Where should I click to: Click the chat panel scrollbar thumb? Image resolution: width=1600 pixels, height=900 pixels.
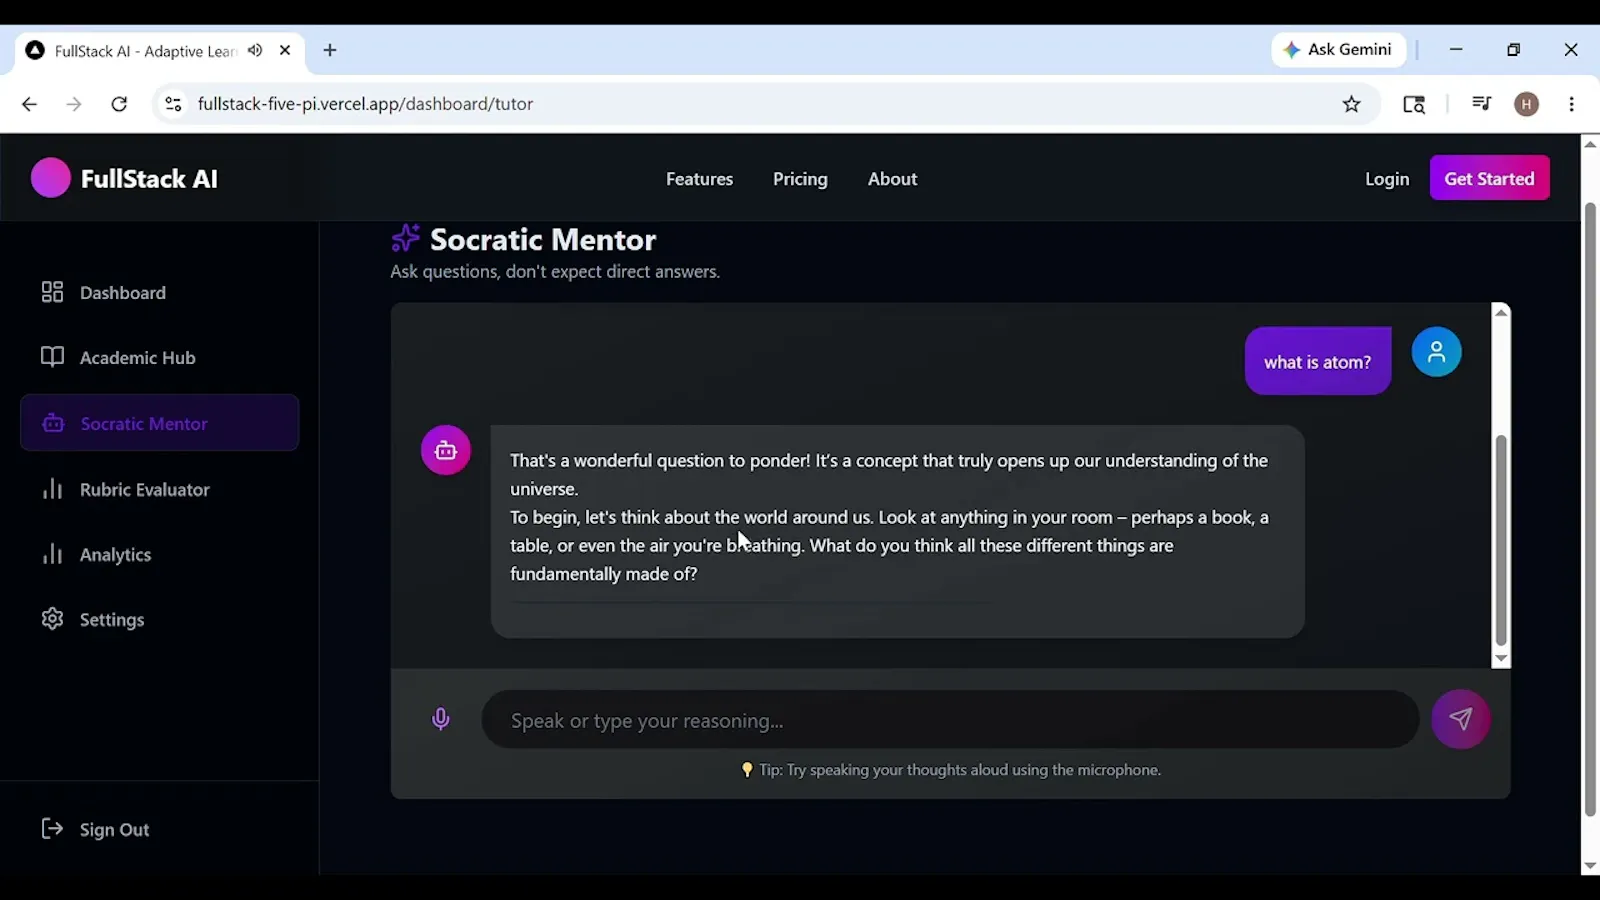pos(1501,541)
